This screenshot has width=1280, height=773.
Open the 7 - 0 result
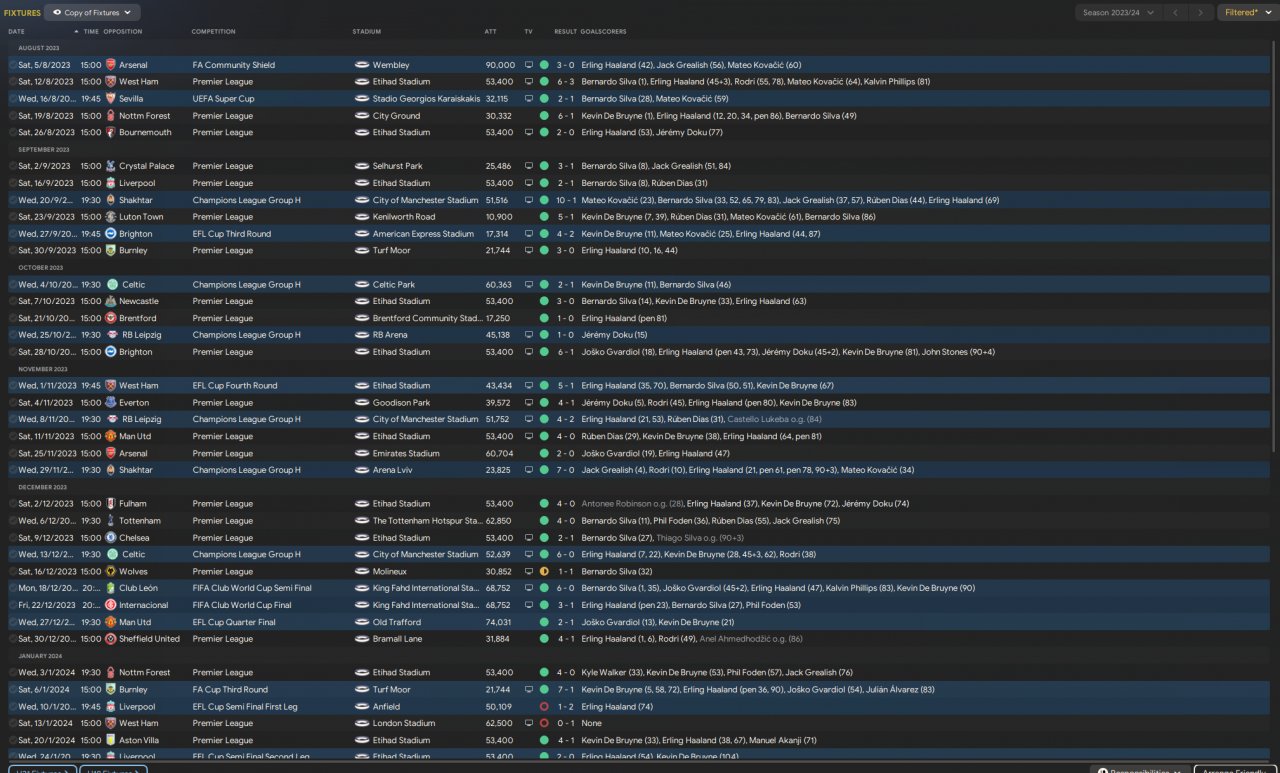566,470
